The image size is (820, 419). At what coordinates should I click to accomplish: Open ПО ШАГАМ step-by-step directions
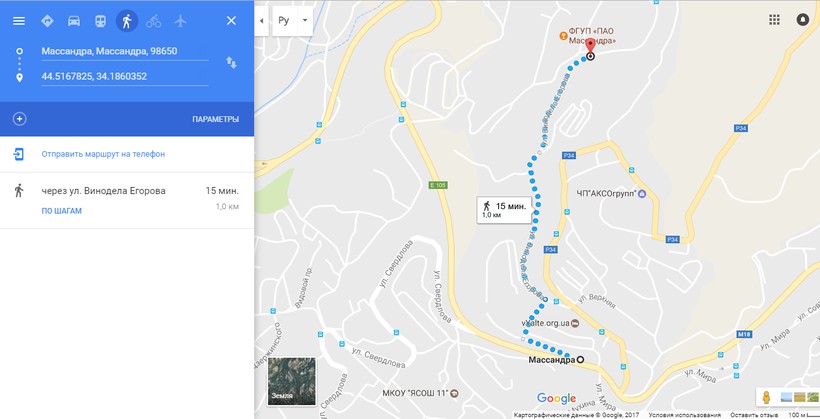(62, 211)
